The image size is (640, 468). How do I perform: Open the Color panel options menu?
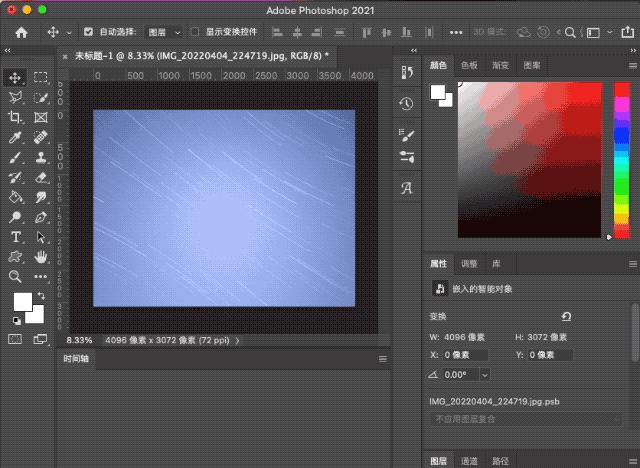[631, 65]
